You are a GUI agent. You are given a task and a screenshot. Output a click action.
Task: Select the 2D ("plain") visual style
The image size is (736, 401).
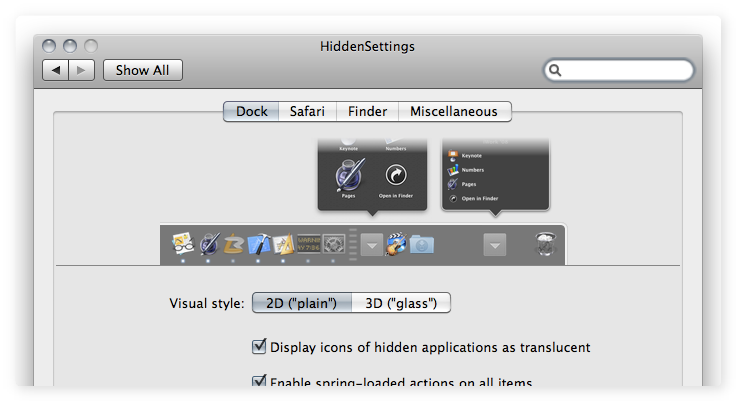click(x=302, y=303)
